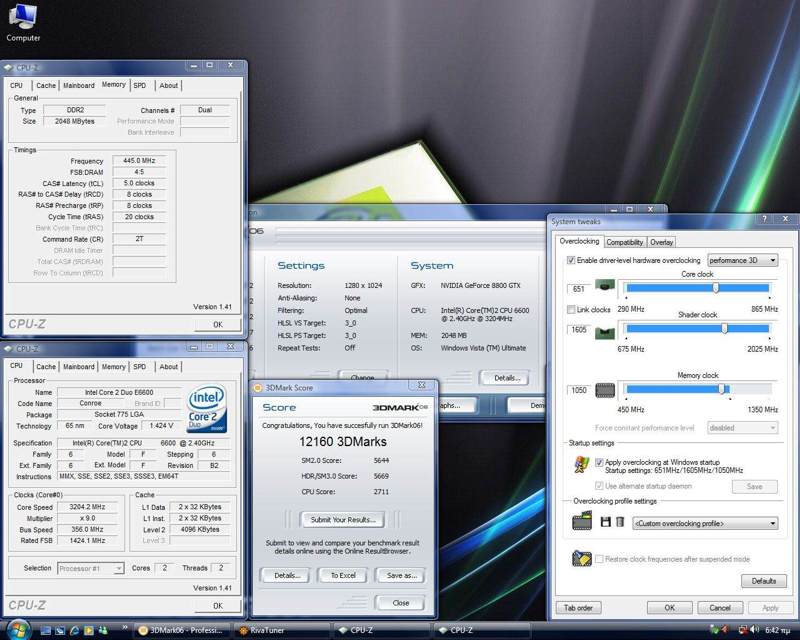This screenshot has width=800, height=640.
Task: Click the red arrow tray icon
Action: pyautogui.click(x=725, y=630)
